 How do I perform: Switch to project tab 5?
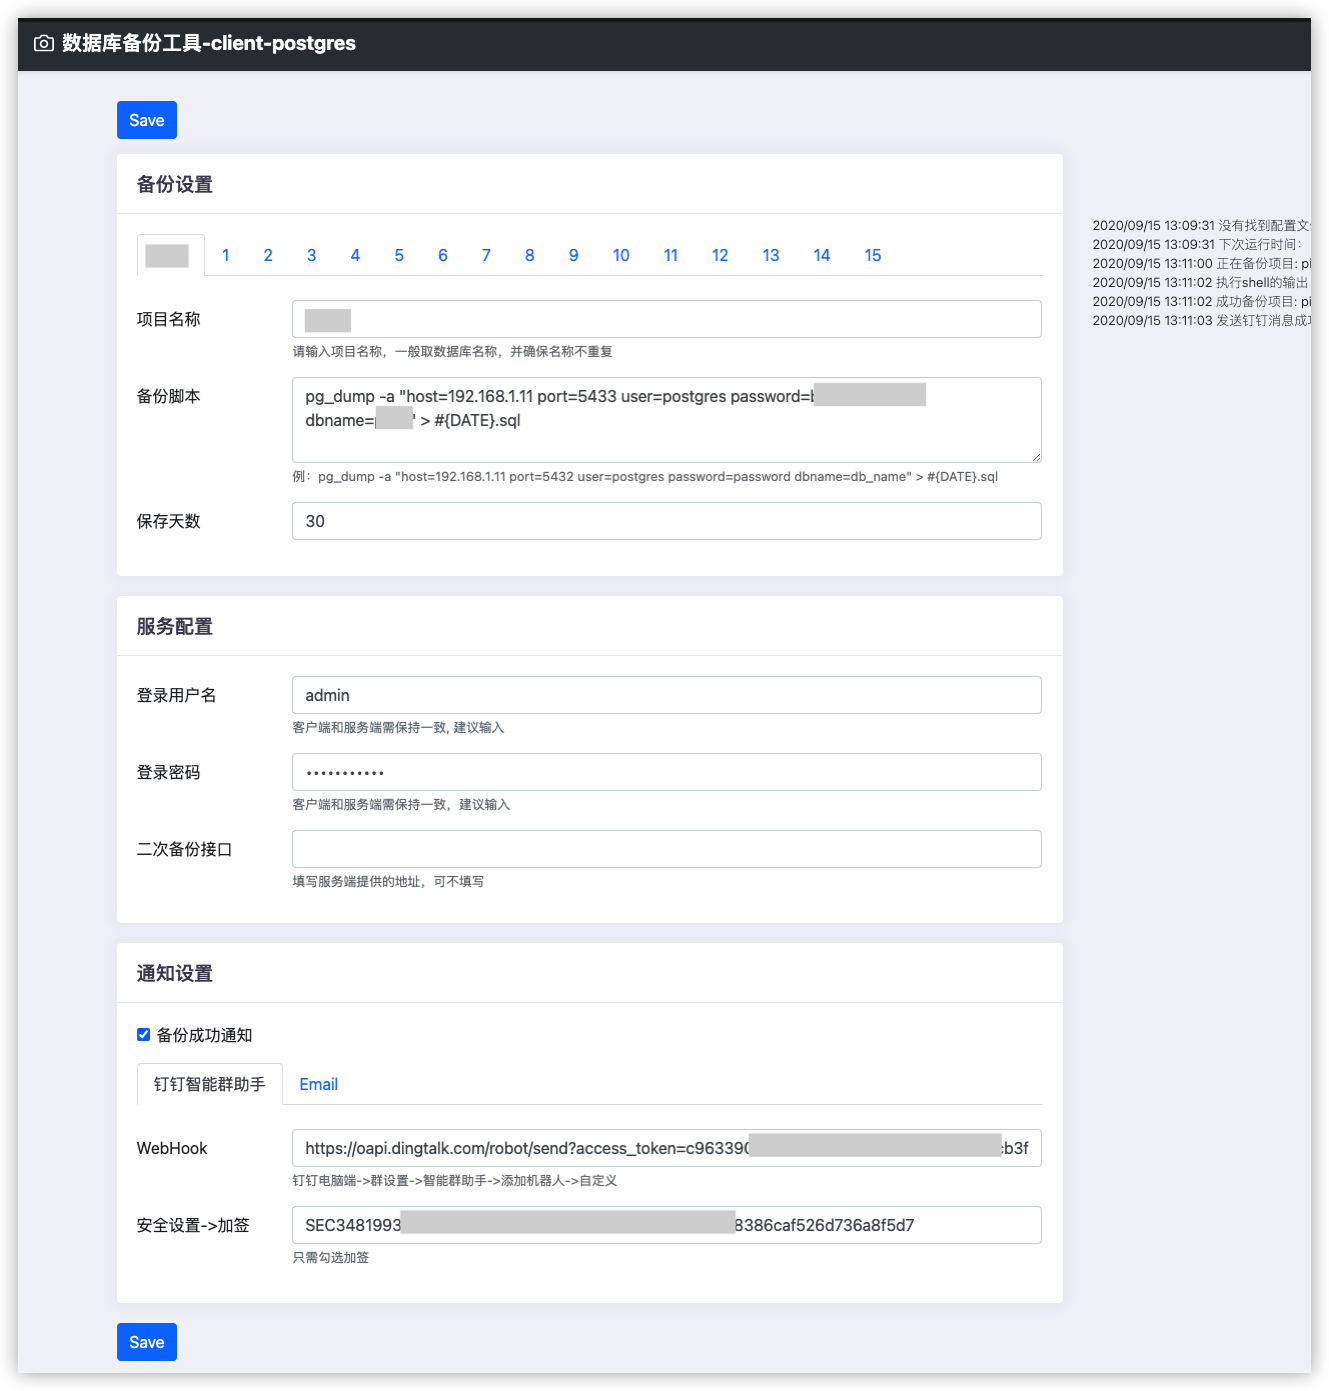click(x=399, y=255)
